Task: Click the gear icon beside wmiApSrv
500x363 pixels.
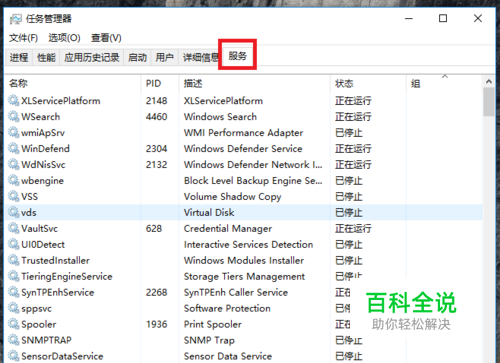Action: coord(14,132)
